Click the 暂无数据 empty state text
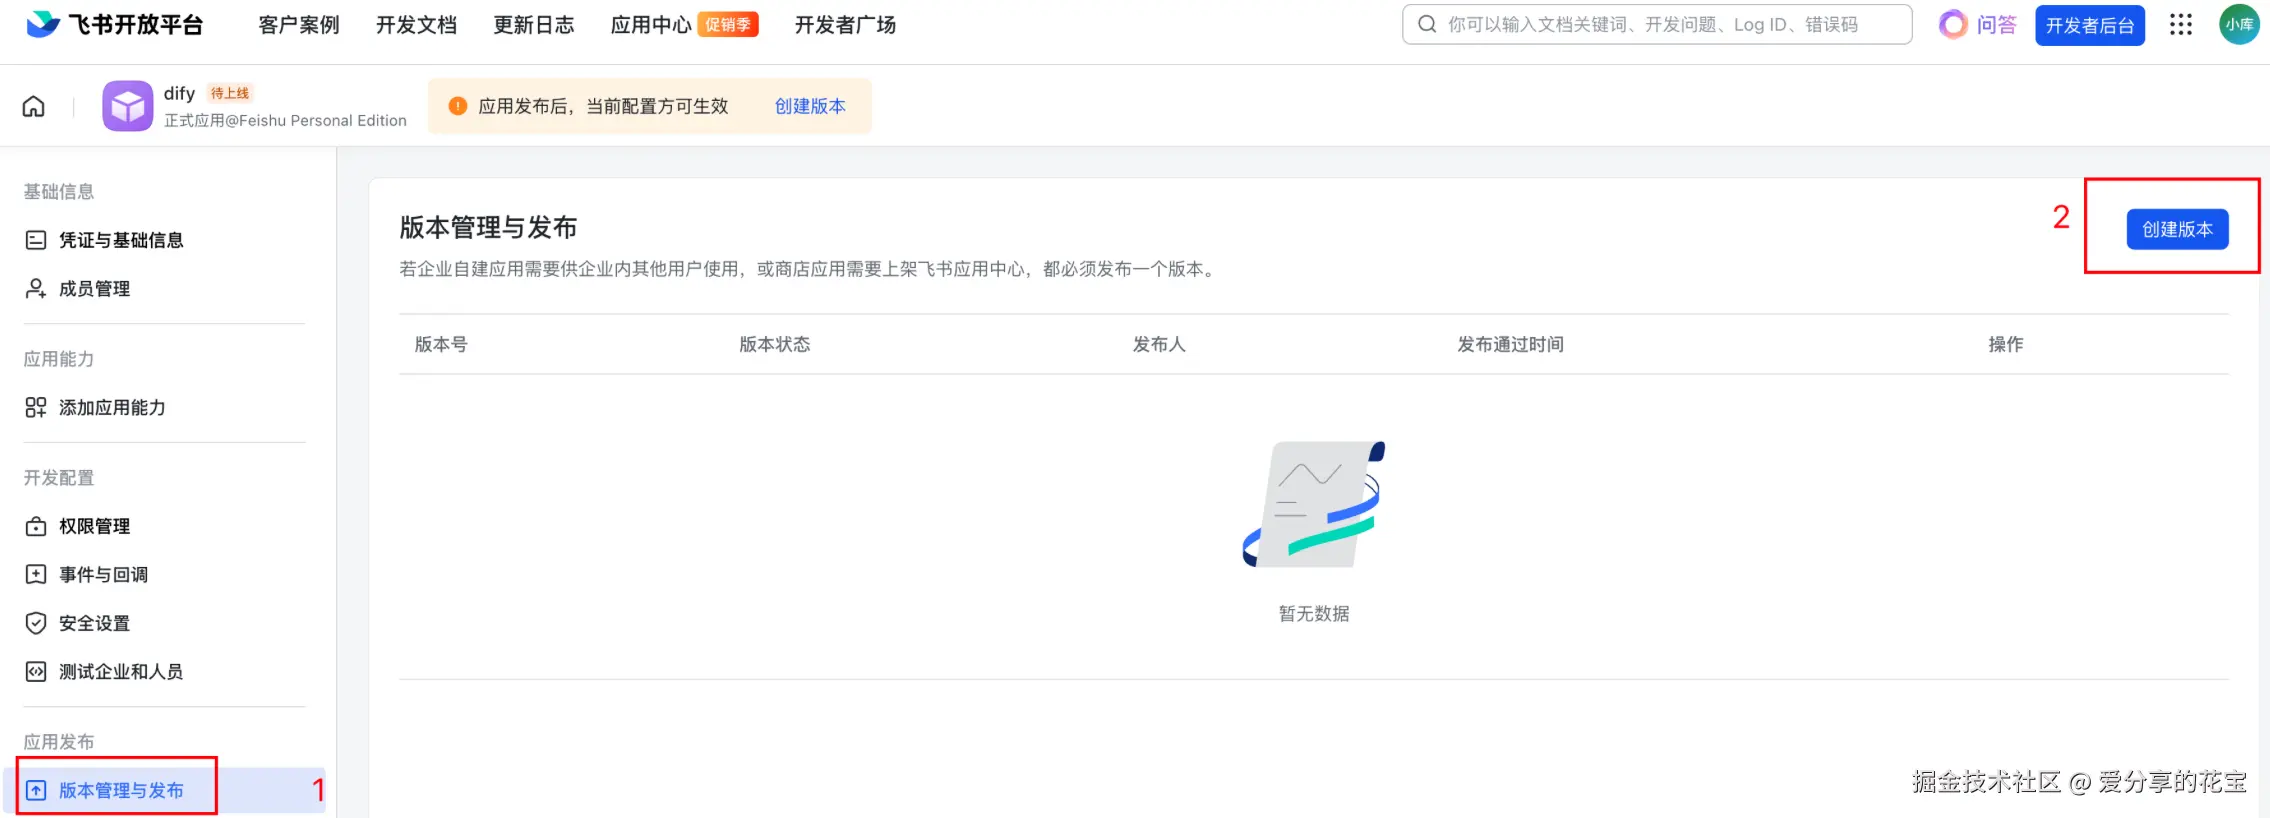This screenshot has height=818, width=2270. coord(1314,613)
